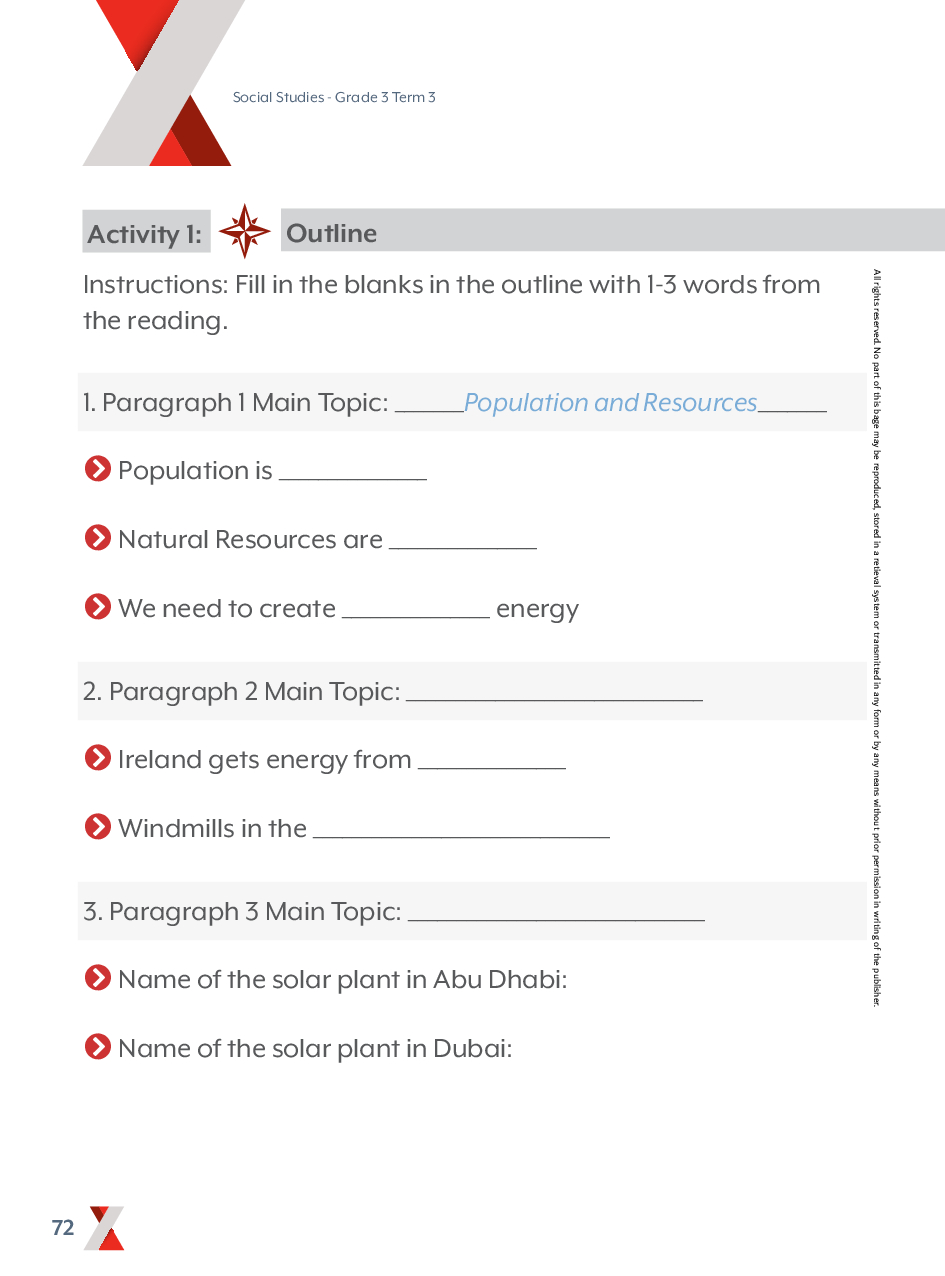The image size is (945, 1276).
Task: Click the blank after "Natural Resources are"
Action: pos(462,541)
